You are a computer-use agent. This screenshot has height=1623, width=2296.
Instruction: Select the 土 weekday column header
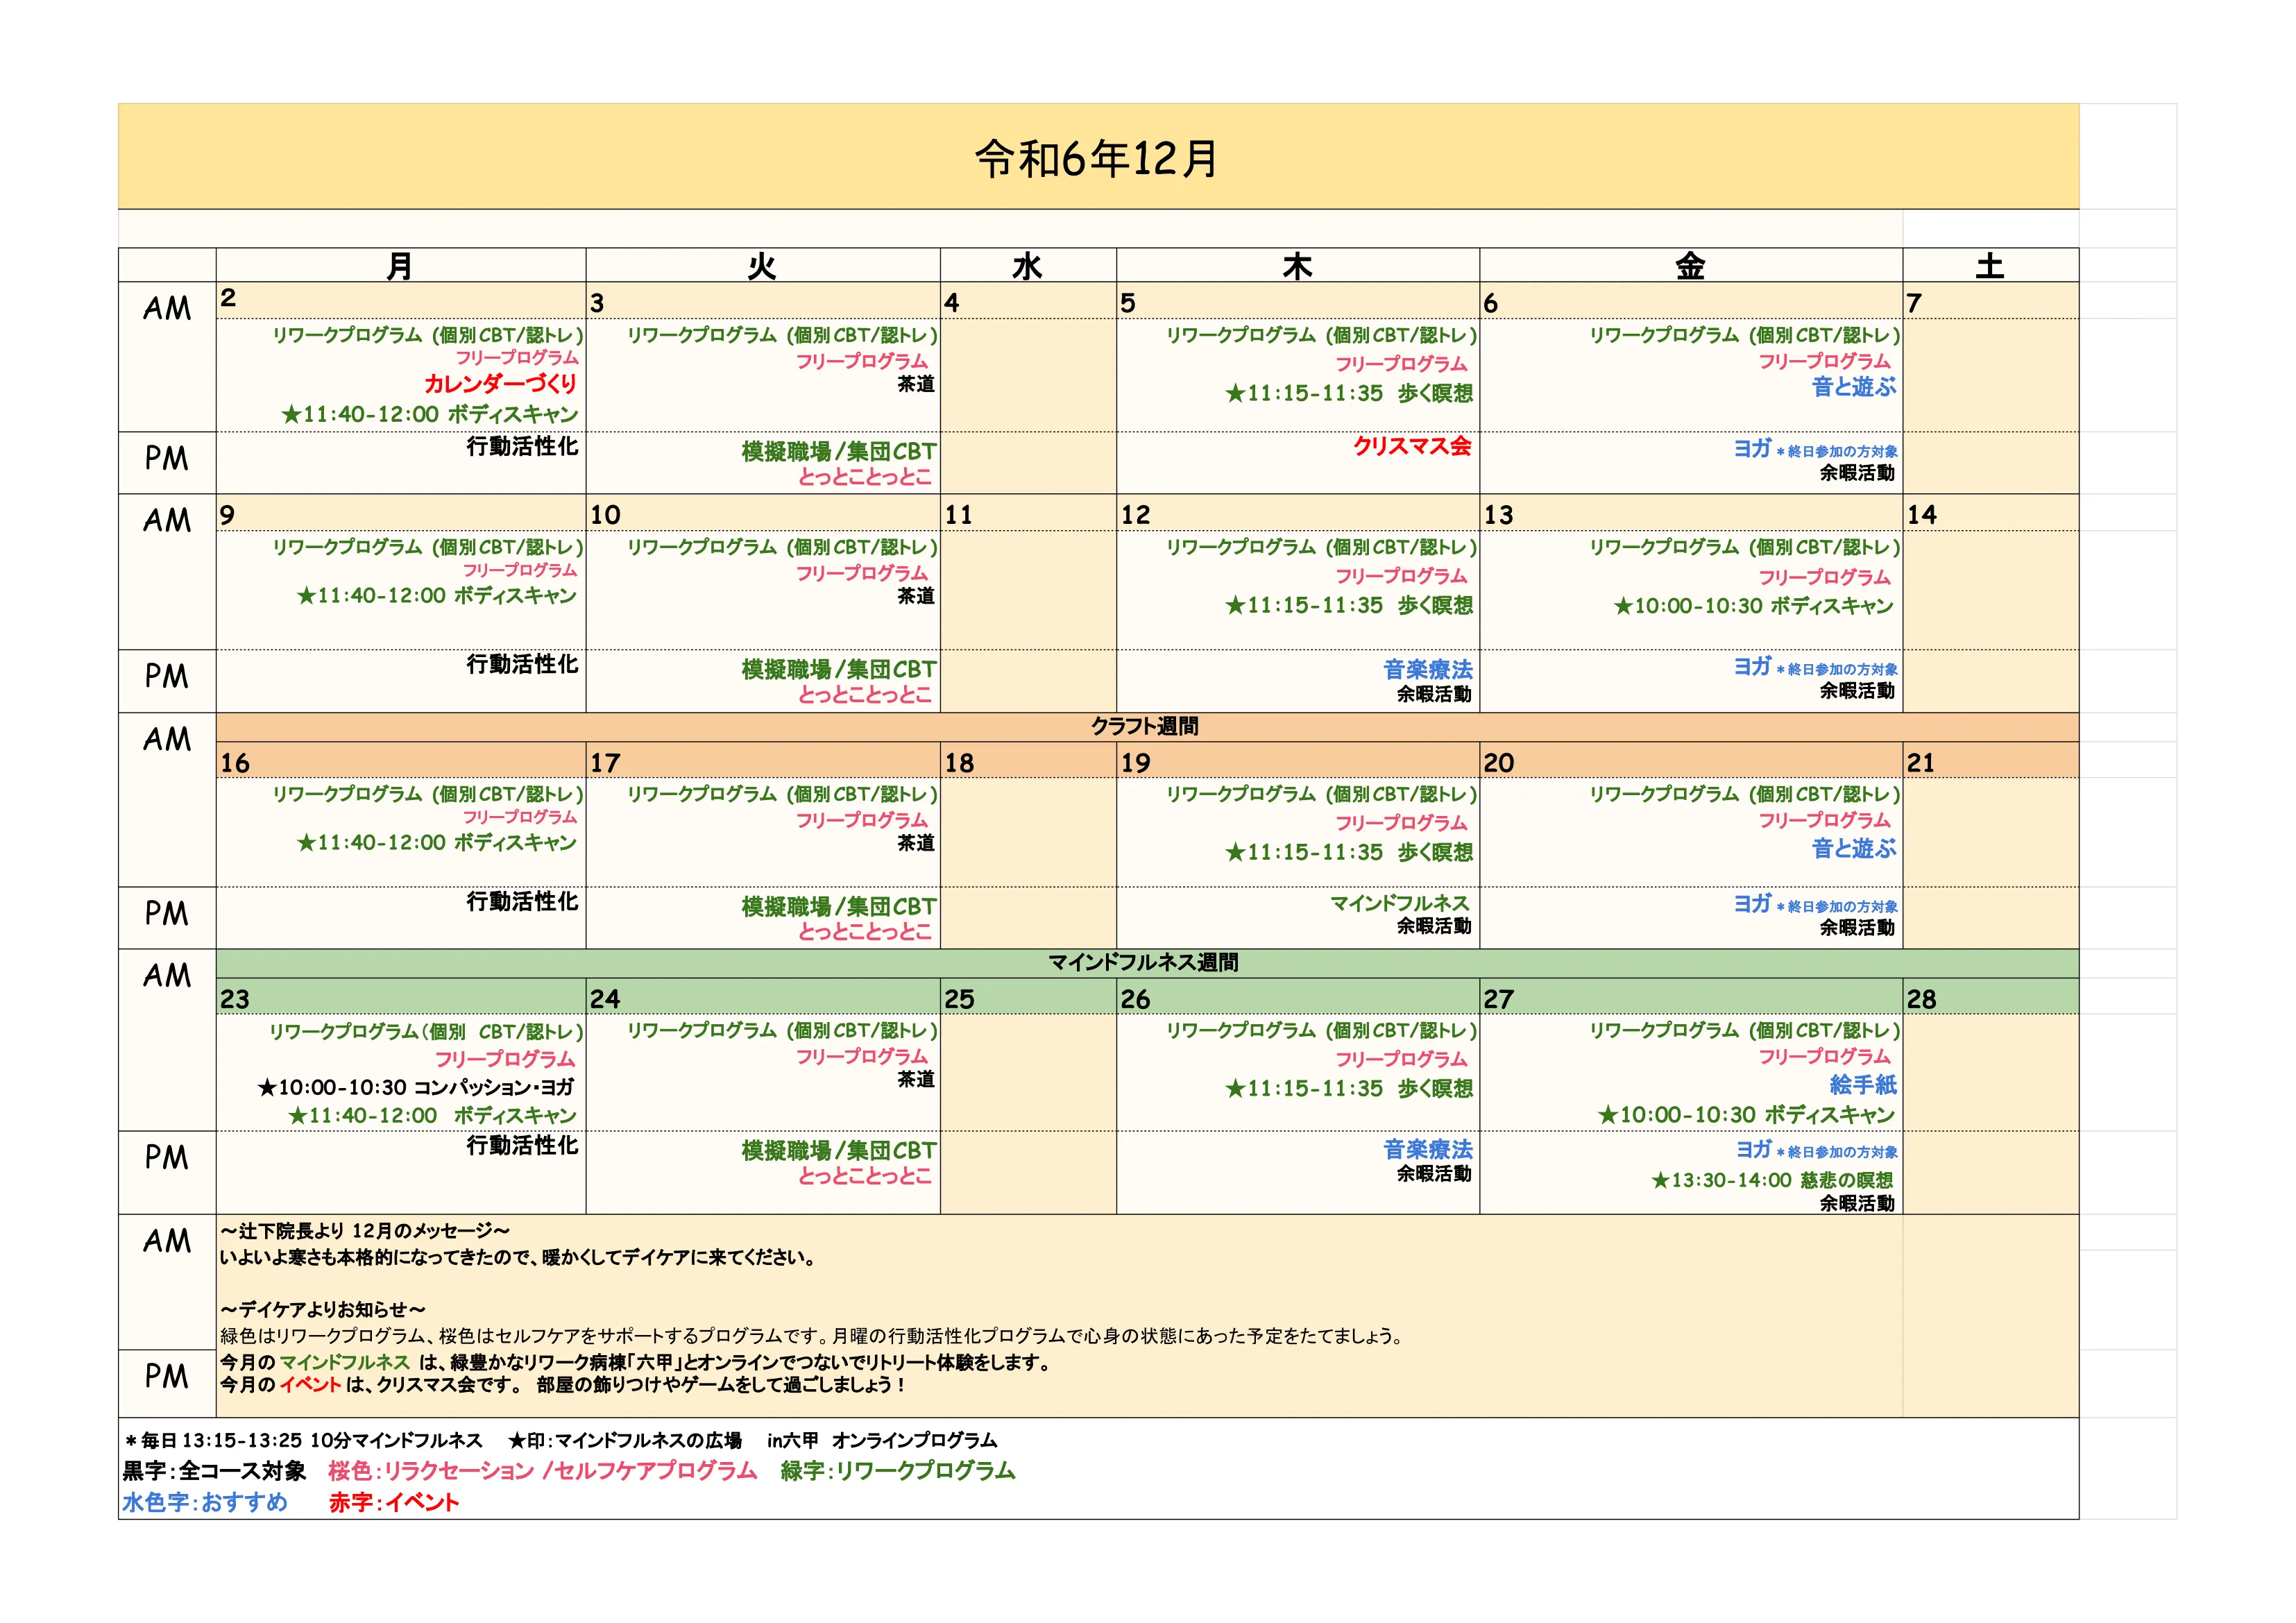(x=1989, y=266)
